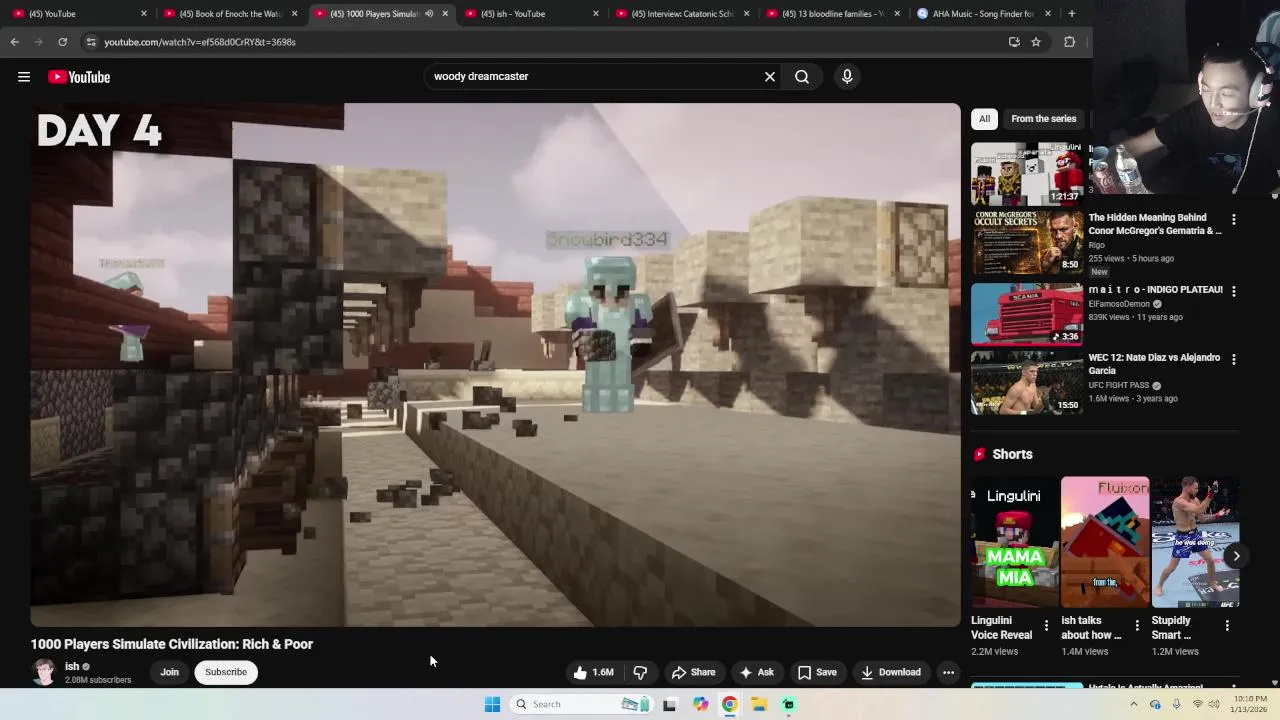The image size is (1280, 720).
Task: View site information in address bar
Action: pos(91,42)
